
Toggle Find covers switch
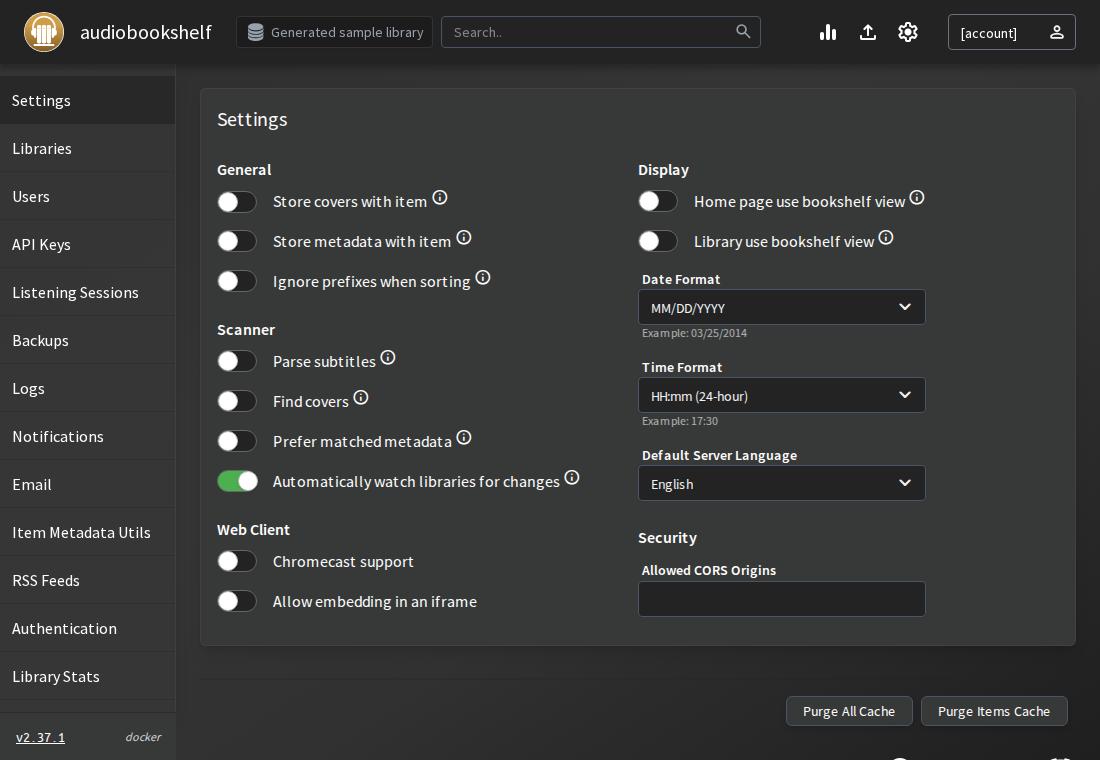[237, 402]
